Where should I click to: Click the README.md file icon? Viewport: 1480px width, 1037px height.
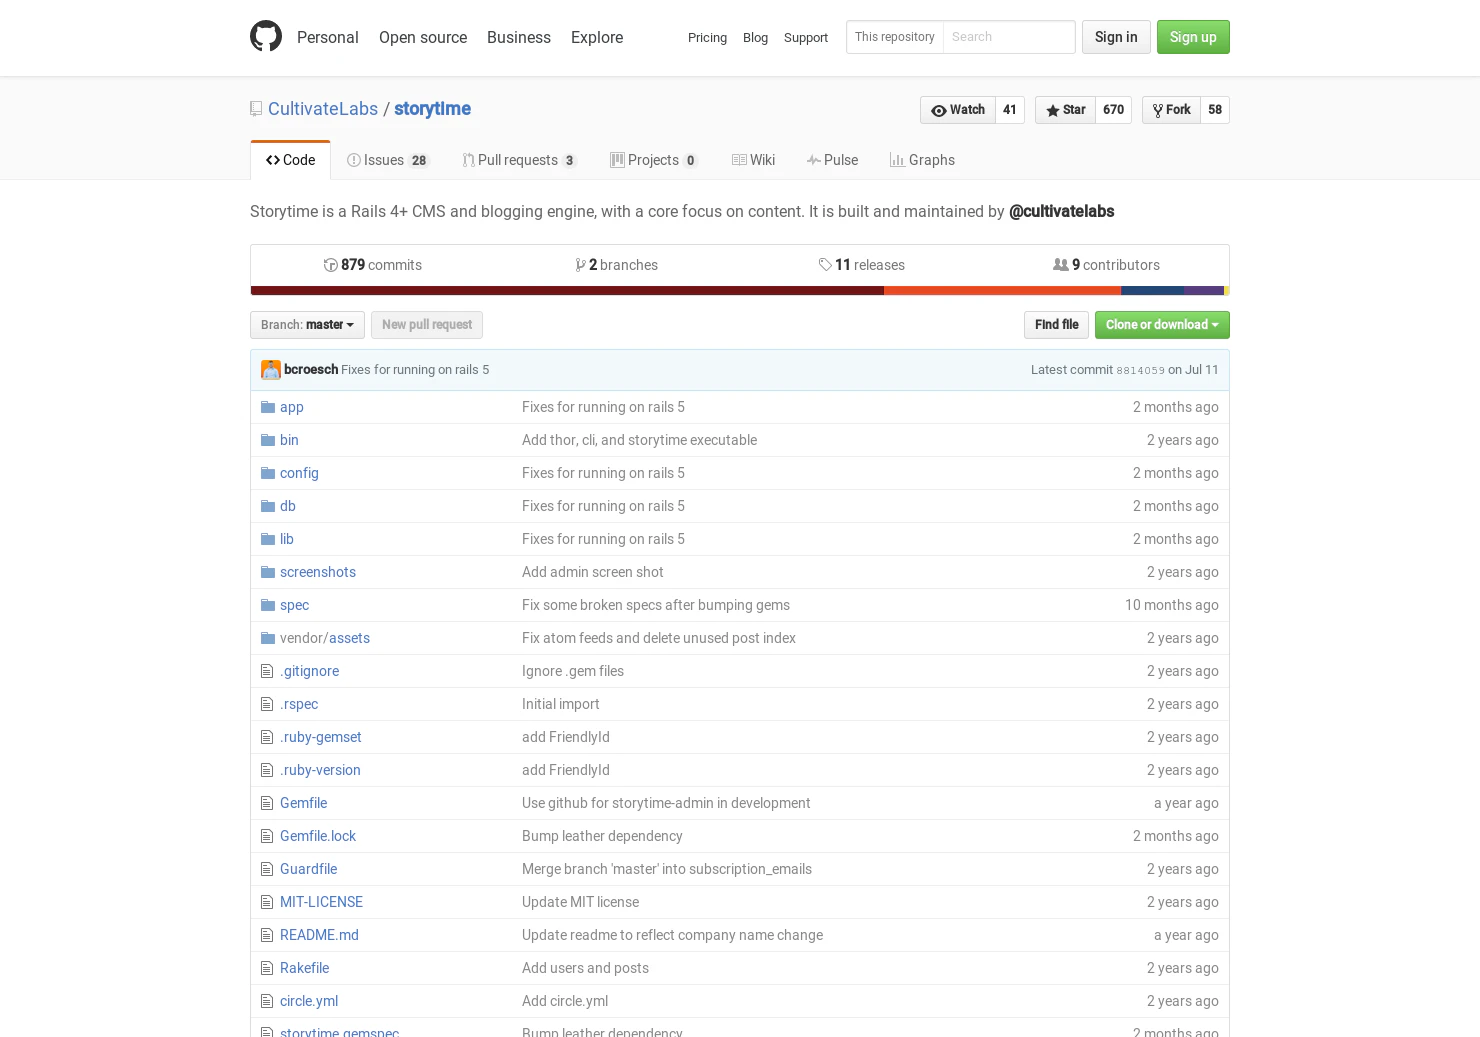[267, 935]
